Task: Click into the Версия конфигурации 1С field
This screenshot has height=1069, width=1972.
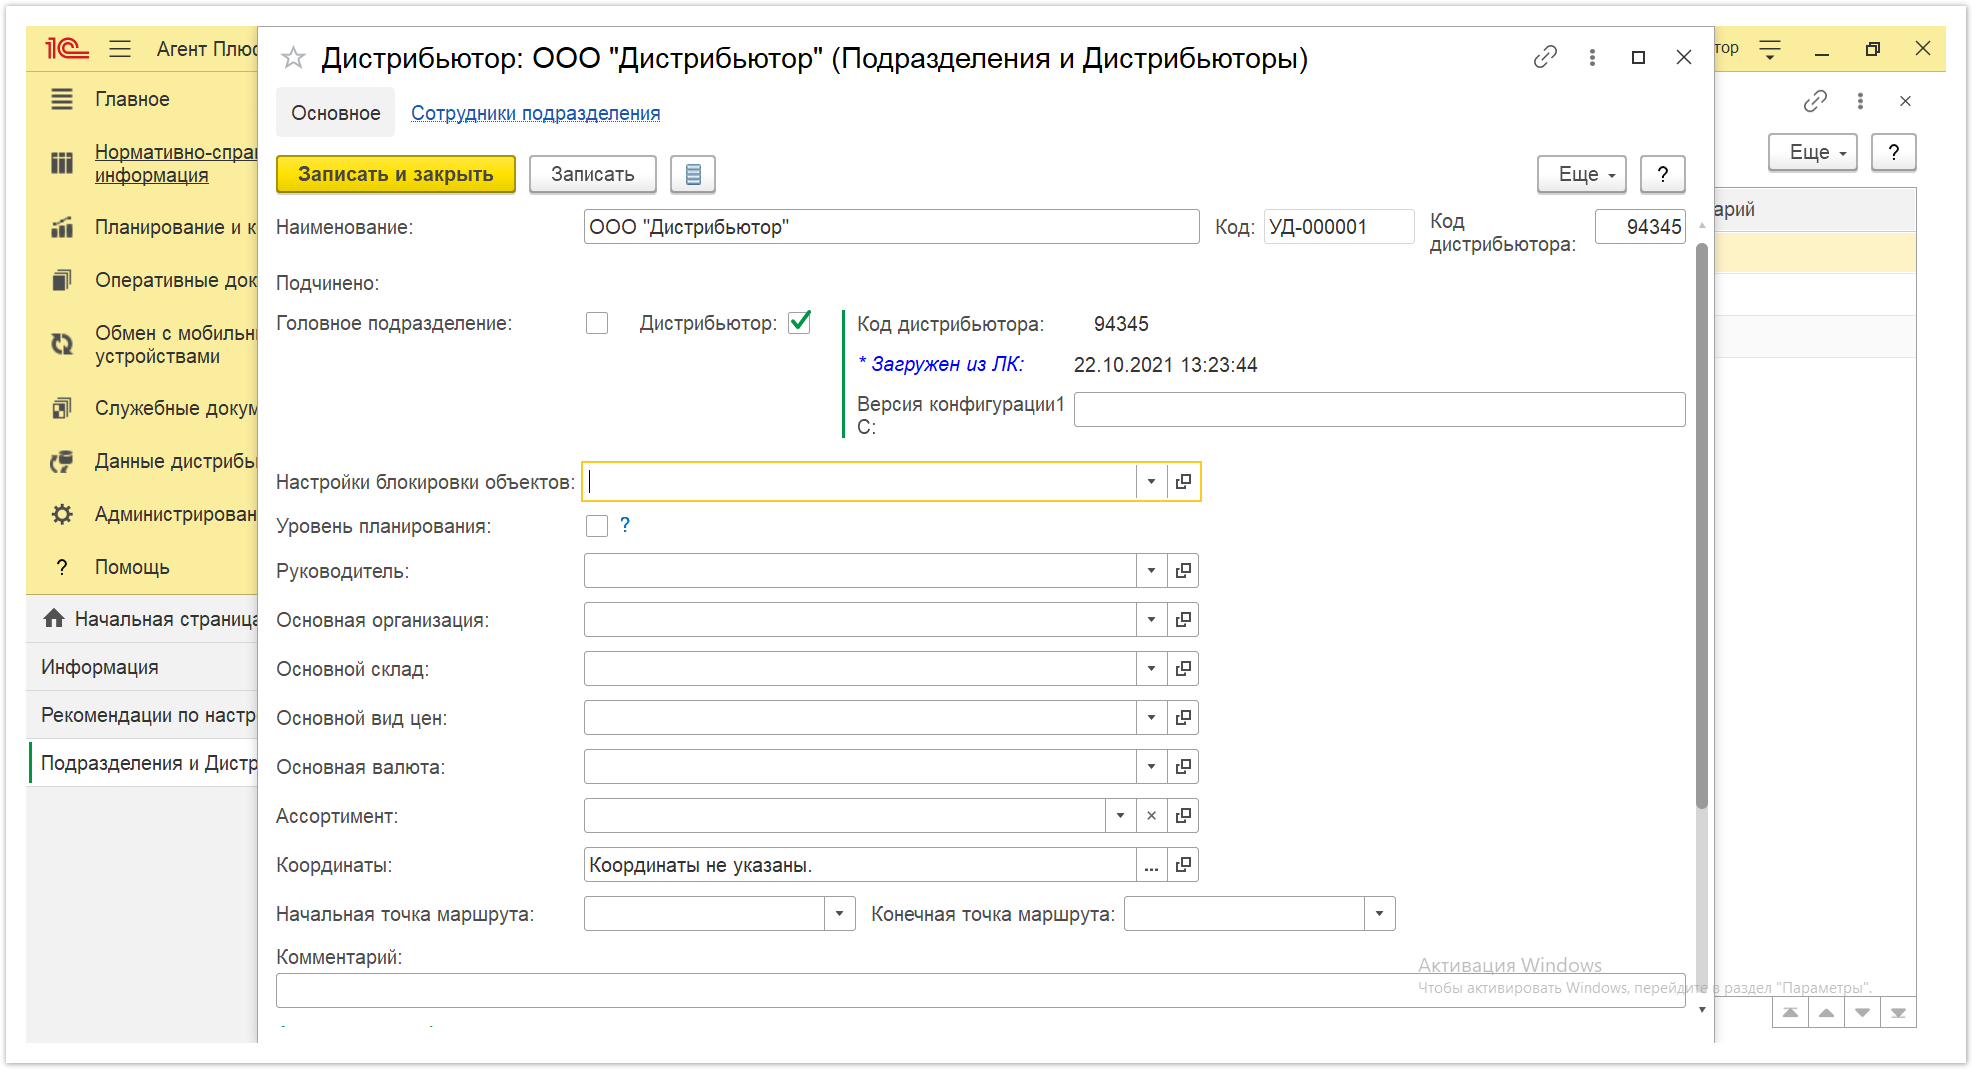Action: [x=1380, y=409]
